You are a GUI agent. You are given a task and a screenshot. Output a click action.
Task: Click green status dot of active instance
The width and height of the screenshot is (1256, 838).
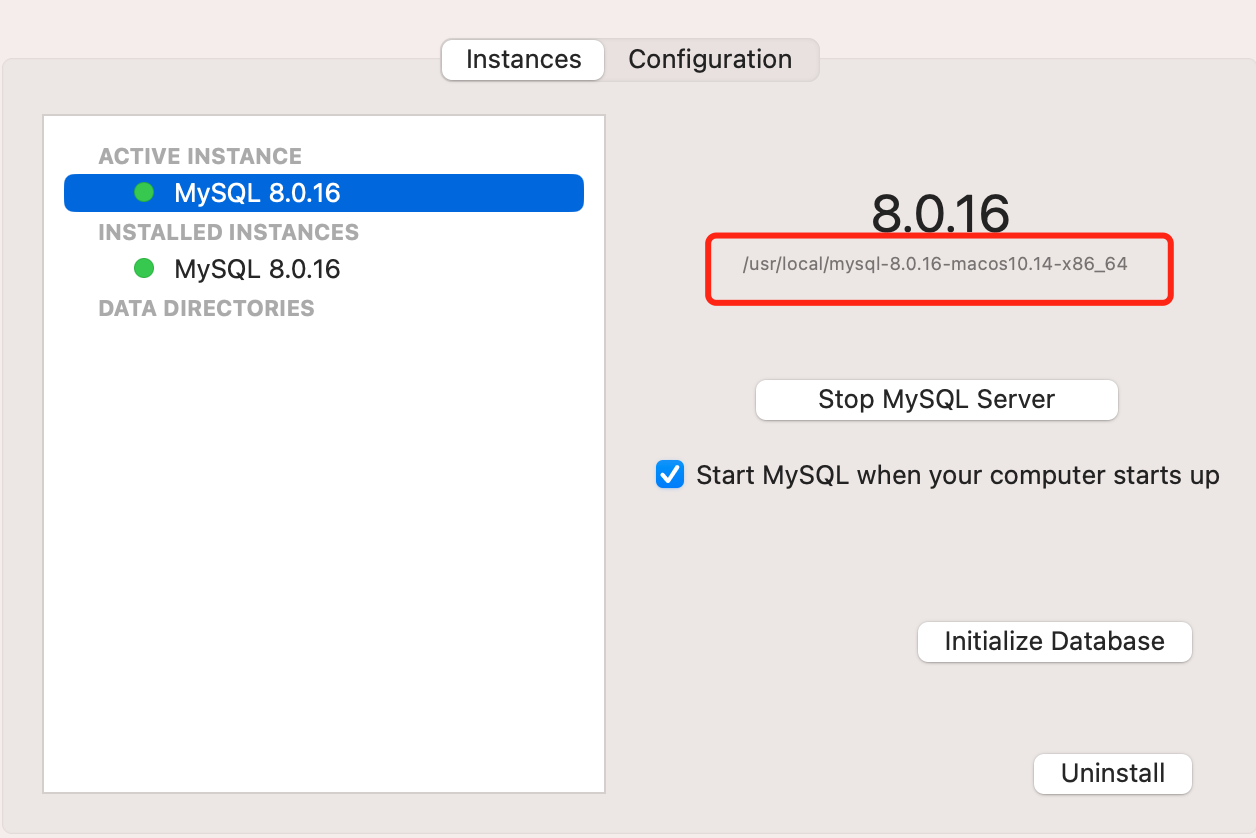coord(144,192)
